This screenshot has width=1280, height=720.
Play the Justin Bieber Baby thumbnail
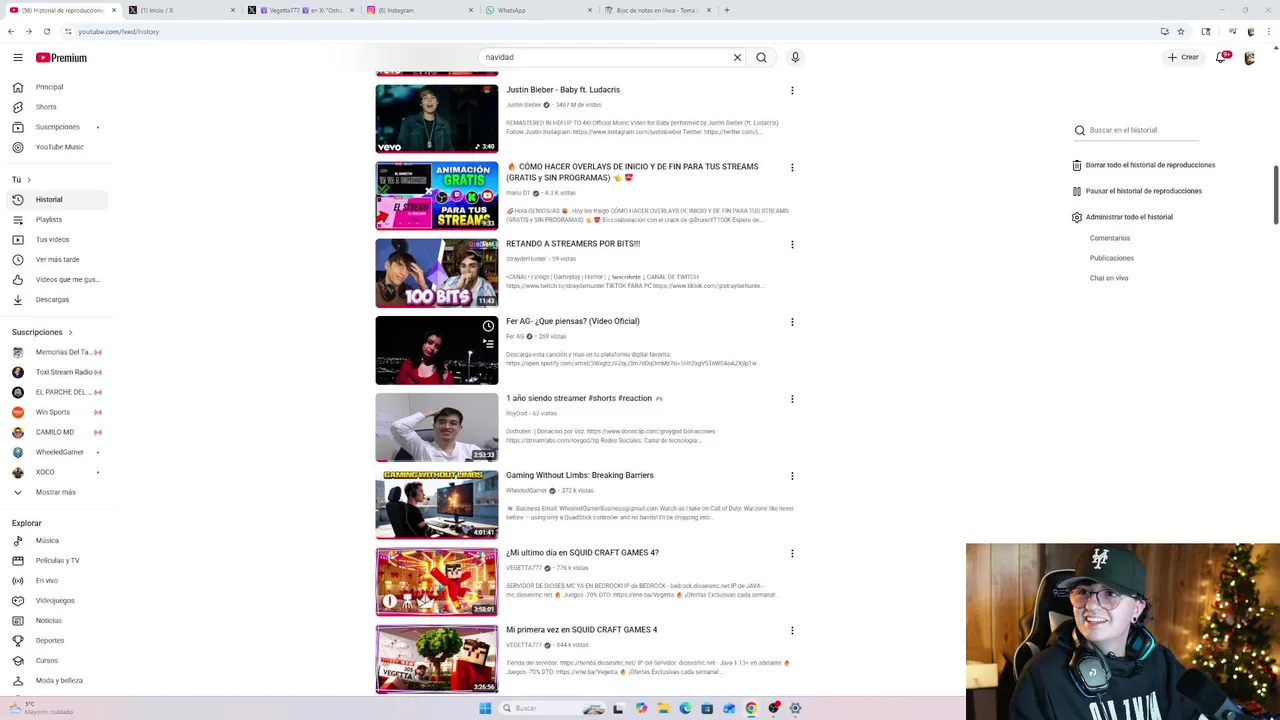point(436,118)
